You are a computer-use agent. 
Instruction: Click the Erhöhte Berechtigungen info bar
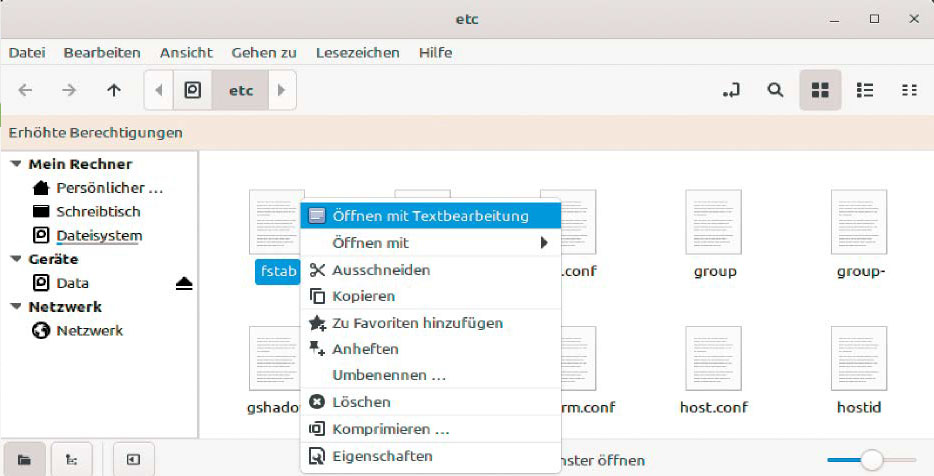tap(467, 132)
